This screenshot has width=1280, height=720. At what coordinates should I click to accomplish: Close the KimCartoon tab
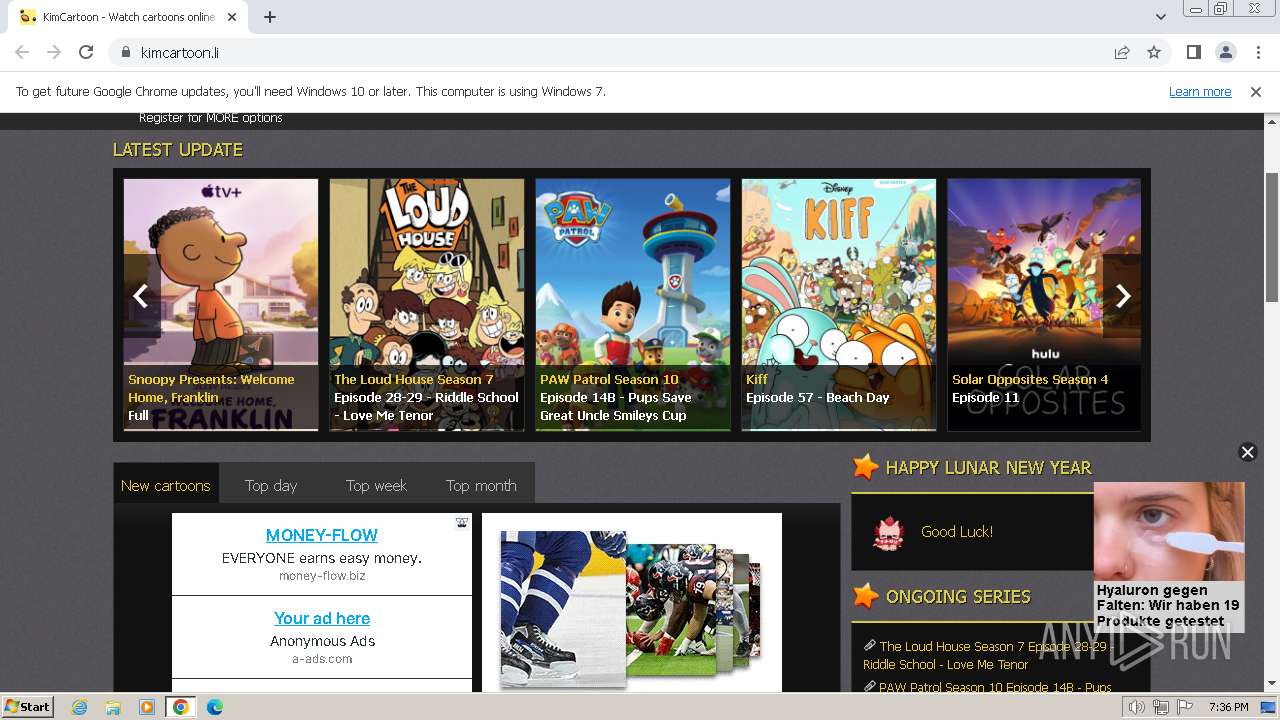pyautogui.click(x=232, y=17)
